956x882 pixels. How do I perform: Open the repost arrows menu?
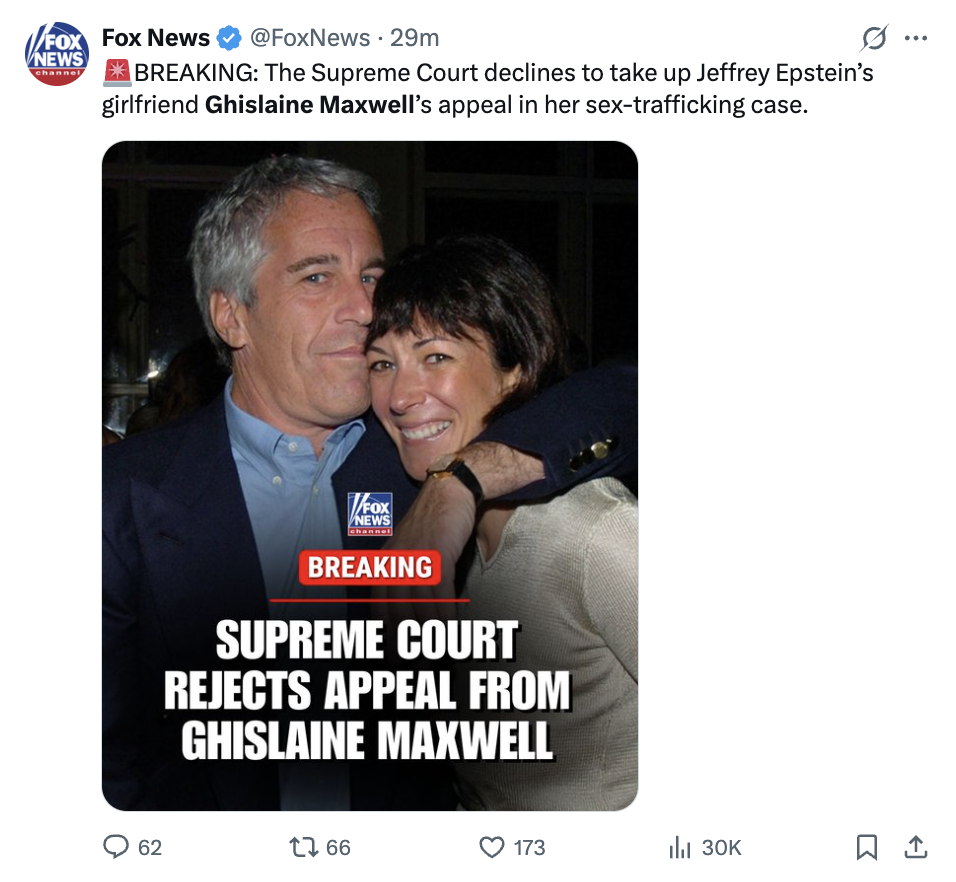click(x=304, y=847)
